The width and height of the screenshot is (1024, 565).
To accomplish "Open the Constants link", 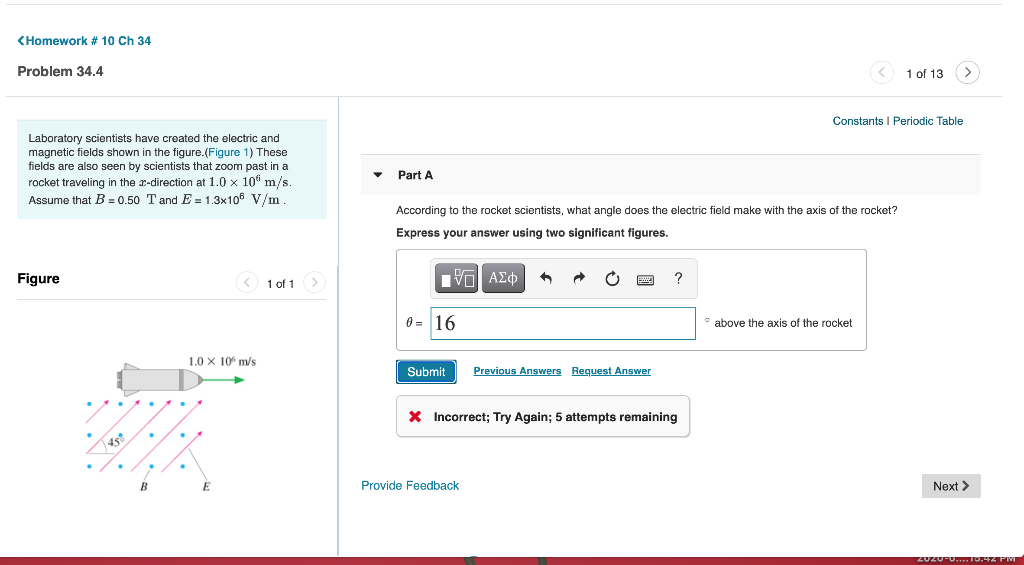I will pyautogui.click(x=857, y=121).
